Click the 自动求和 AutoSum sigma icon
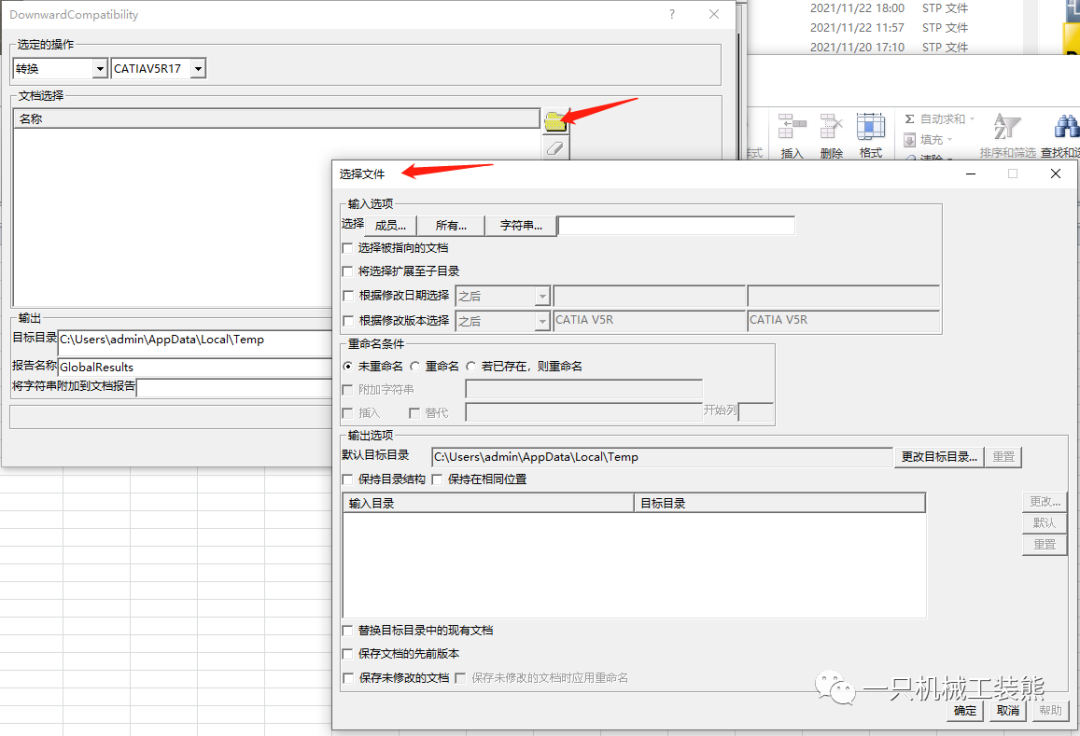The height and width of the screenshot is (736, 1080). 909,119
